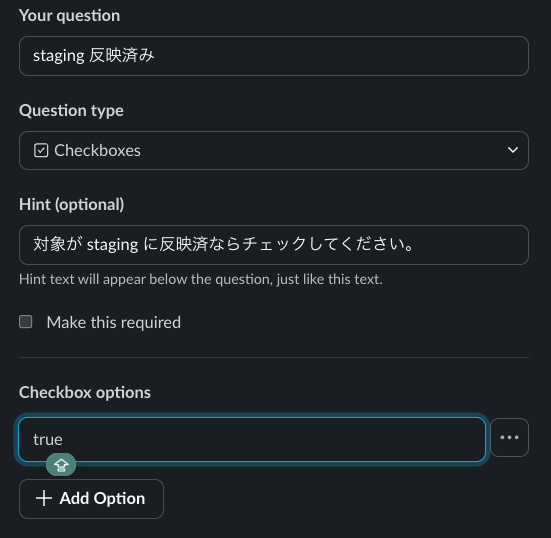Click the Checkboxes text in the type selector
551x538 pixels.
point(97,150)
